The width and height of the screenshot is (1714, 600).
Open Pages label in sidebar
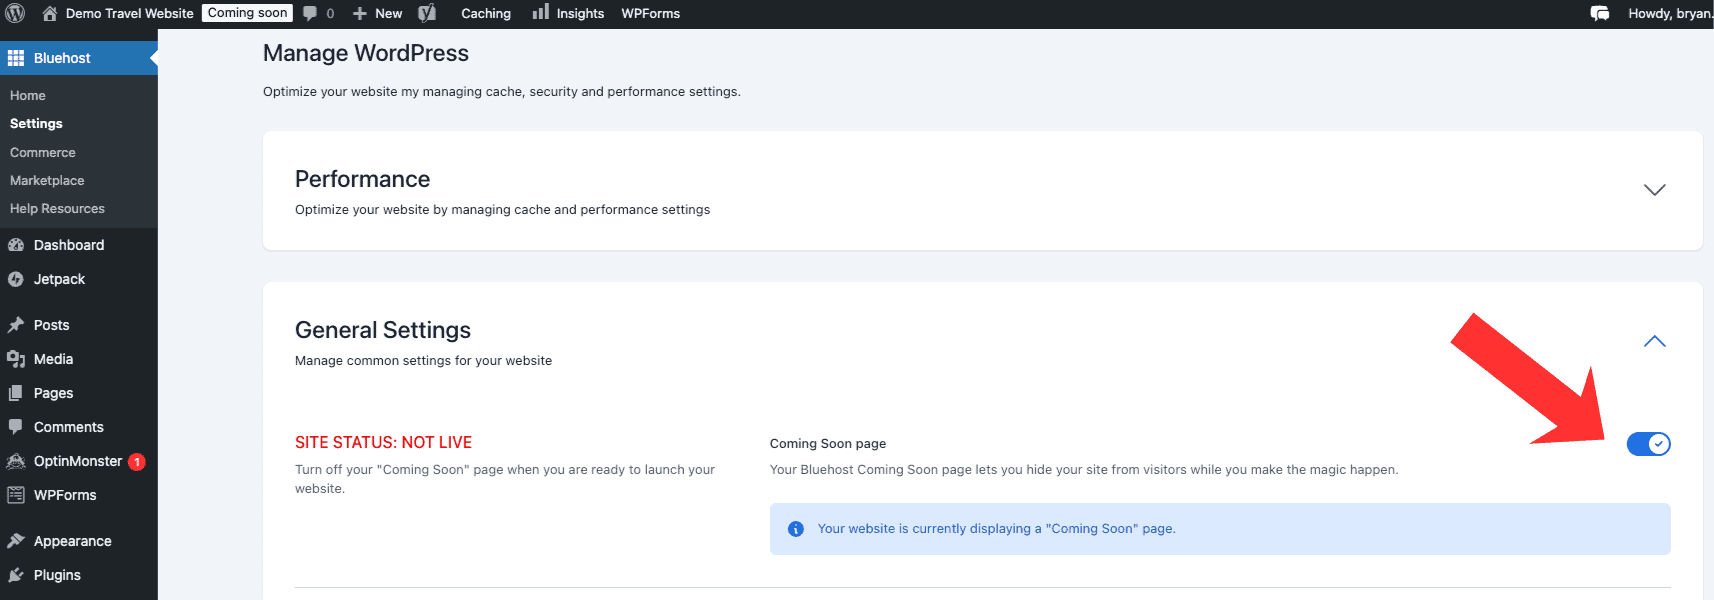pos(53,393)
